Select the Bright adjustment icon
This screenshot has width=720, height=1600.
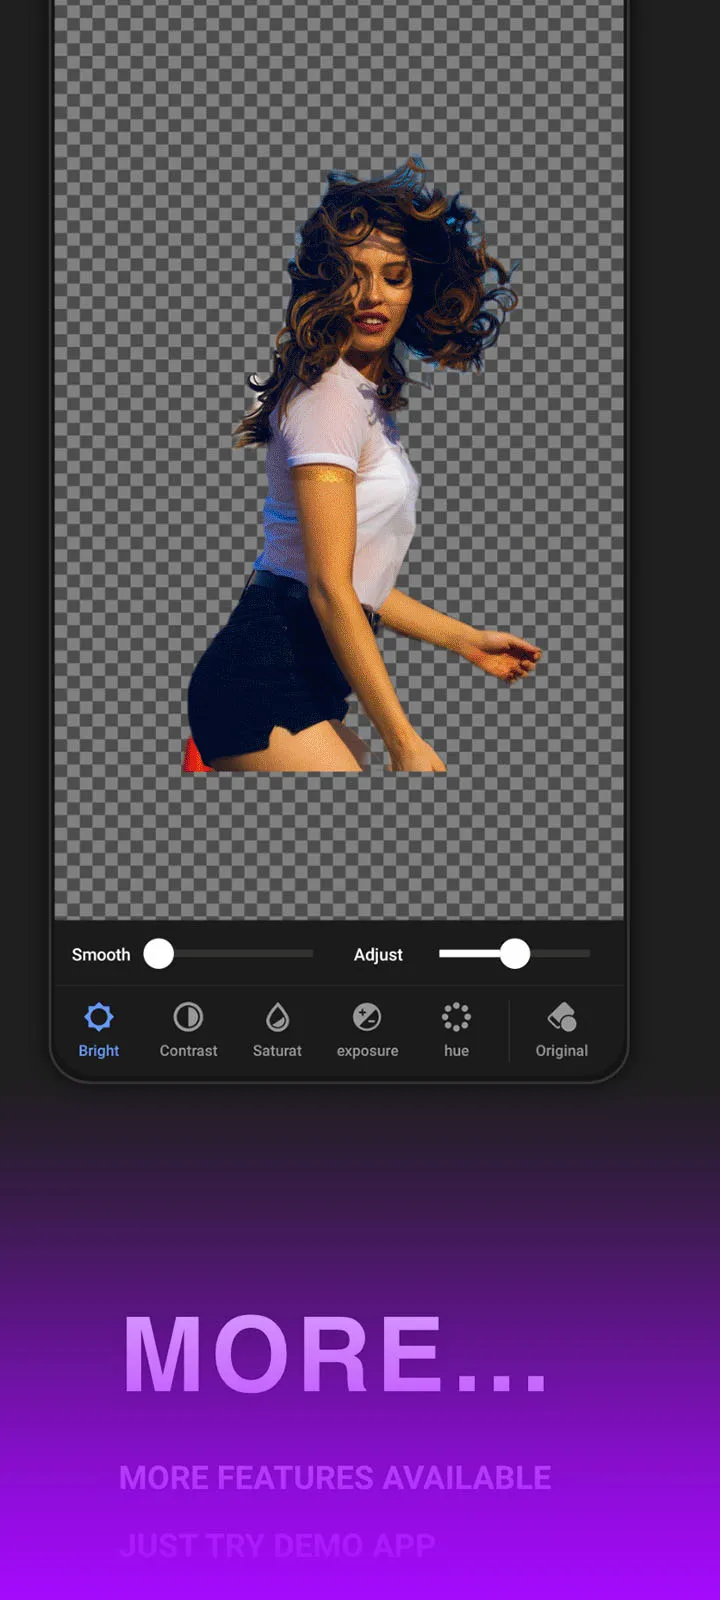98,1018
